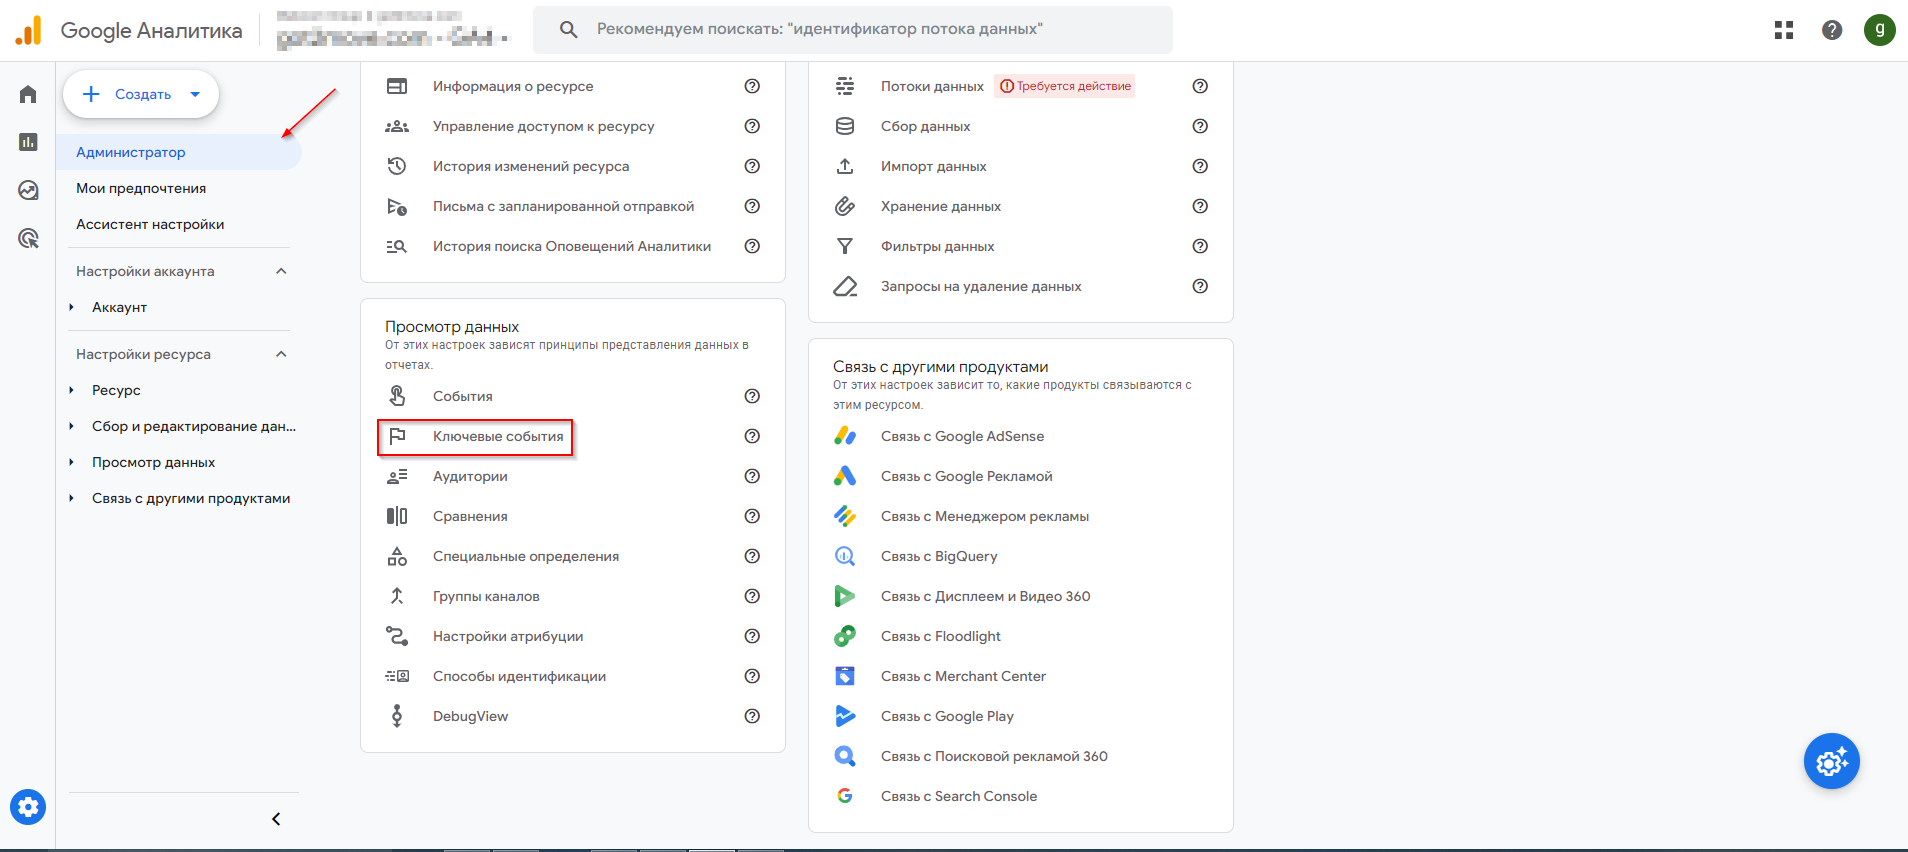Click help icon next to 'Сравнения'

(x=752, y=516)
